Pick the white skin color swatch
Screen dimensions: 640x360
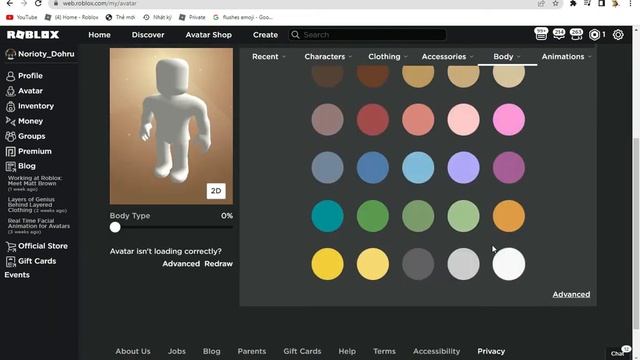(509, 264)
